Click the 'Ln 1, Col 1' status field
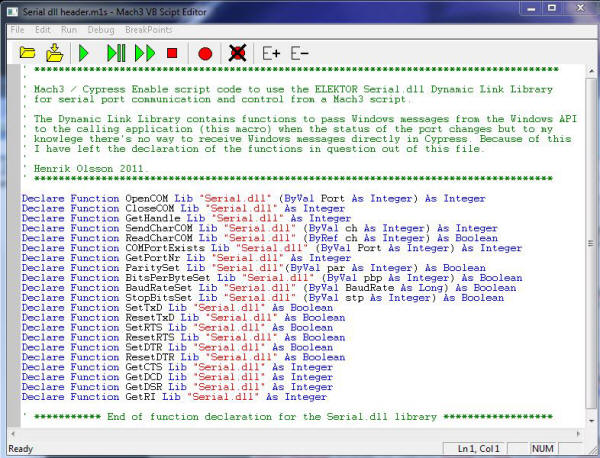This screenshot has height=458, width=600. [478, 448]
